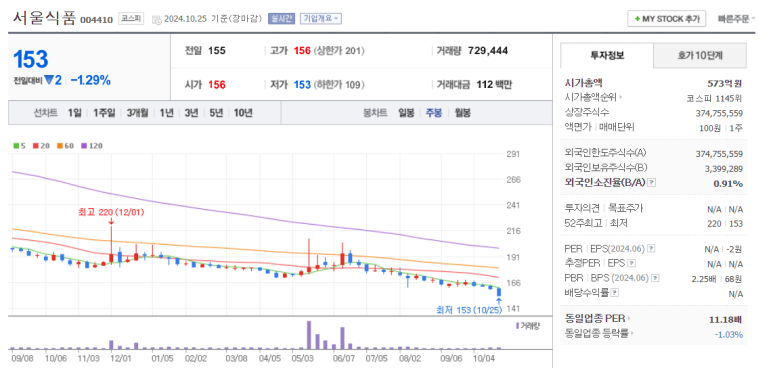Click the 실시간 badge

point(281,19)
